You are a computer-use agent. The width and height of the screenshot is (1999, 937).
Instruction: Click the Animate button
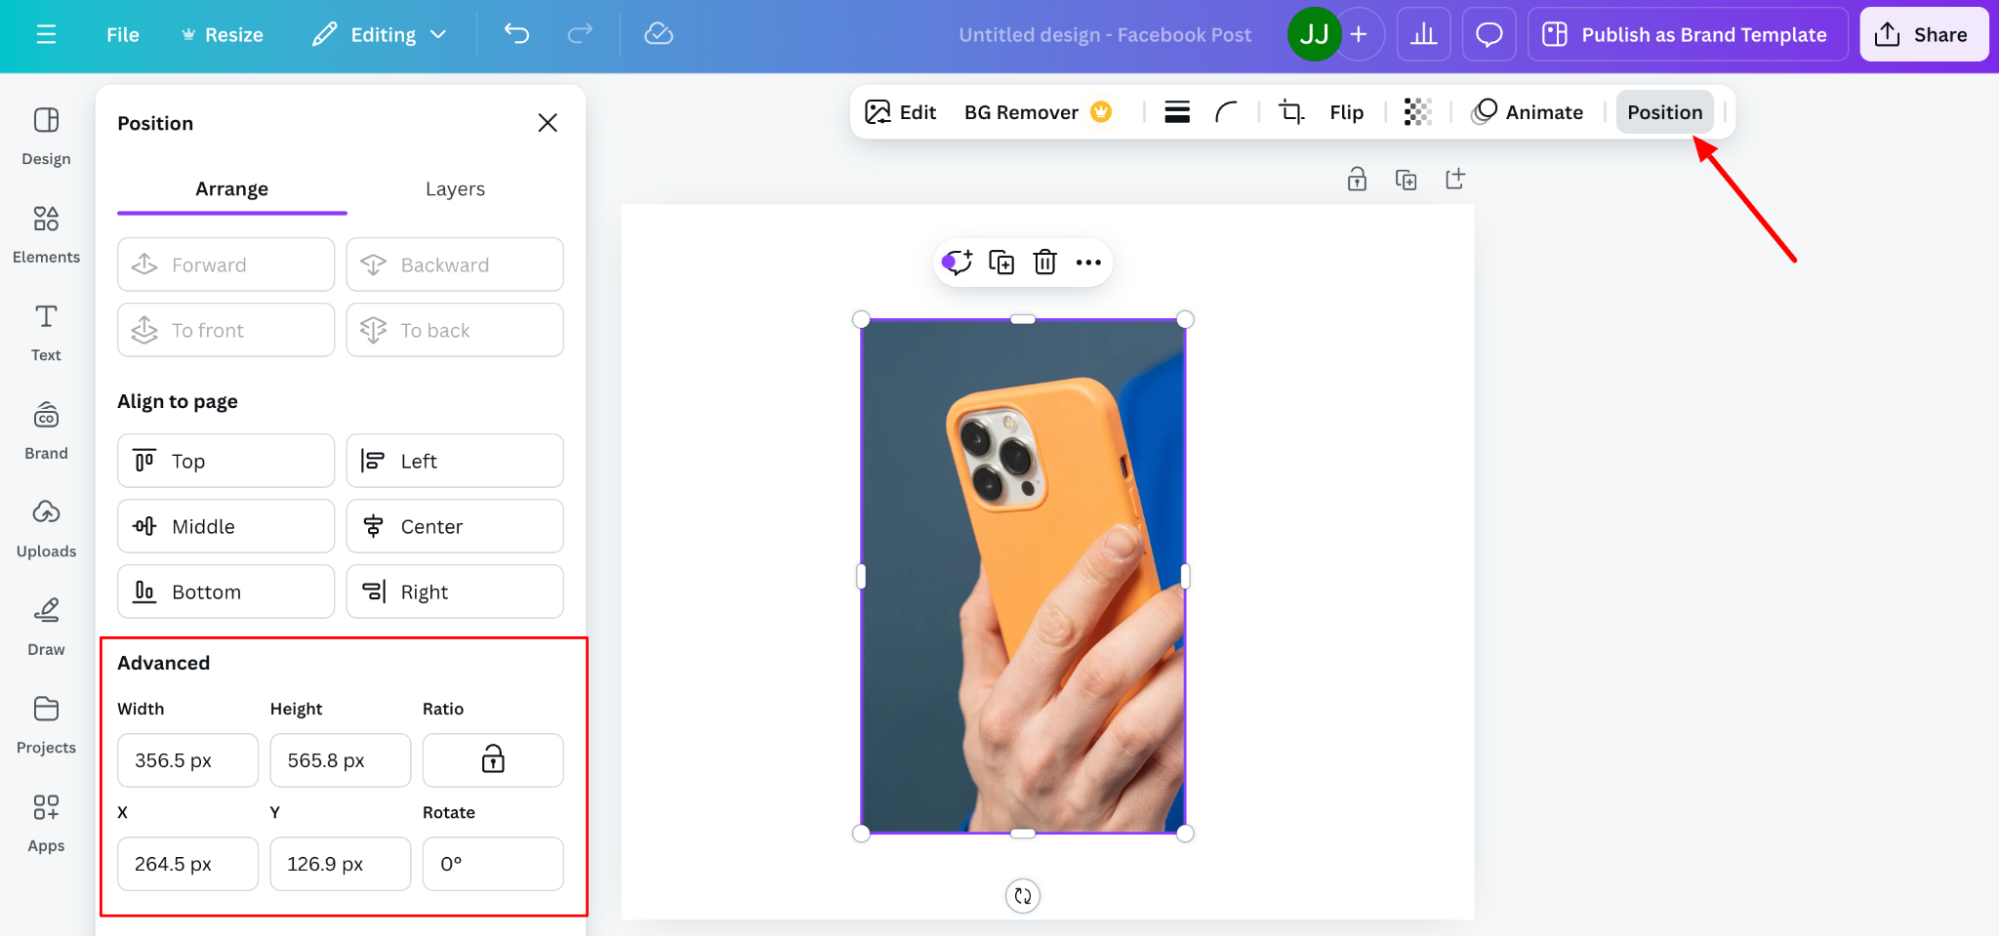click(1528, 112)
